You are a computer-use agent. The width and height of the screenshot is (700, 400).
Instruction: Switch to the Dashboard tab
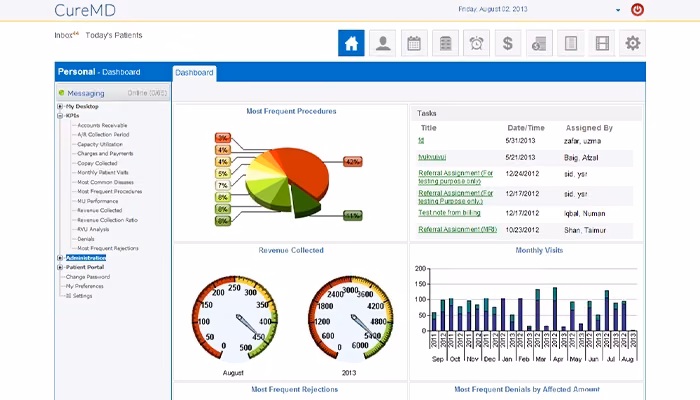(194, 73)
